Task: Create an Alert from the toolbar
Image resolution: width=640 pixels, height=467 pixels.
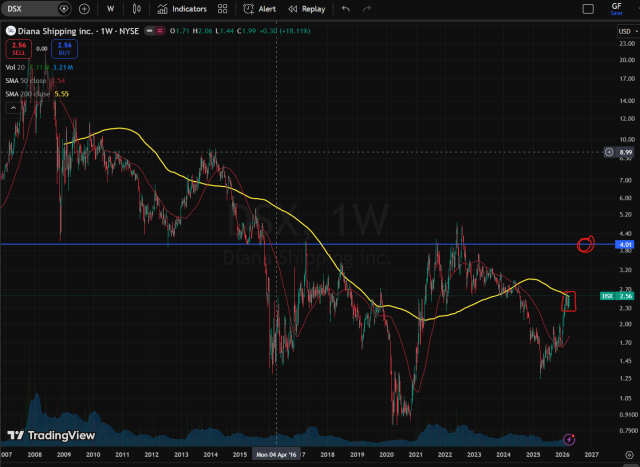Action: [x=260, y=9]
